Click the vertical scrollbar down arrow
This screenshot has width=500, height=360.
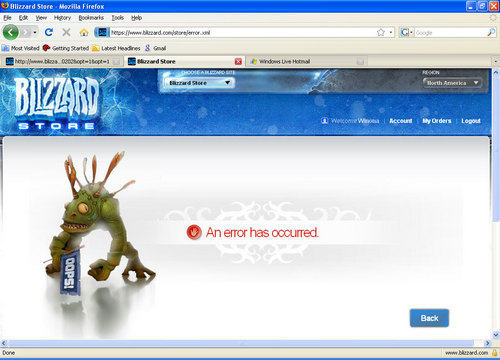pyautogui.click(x=496, y=335)
